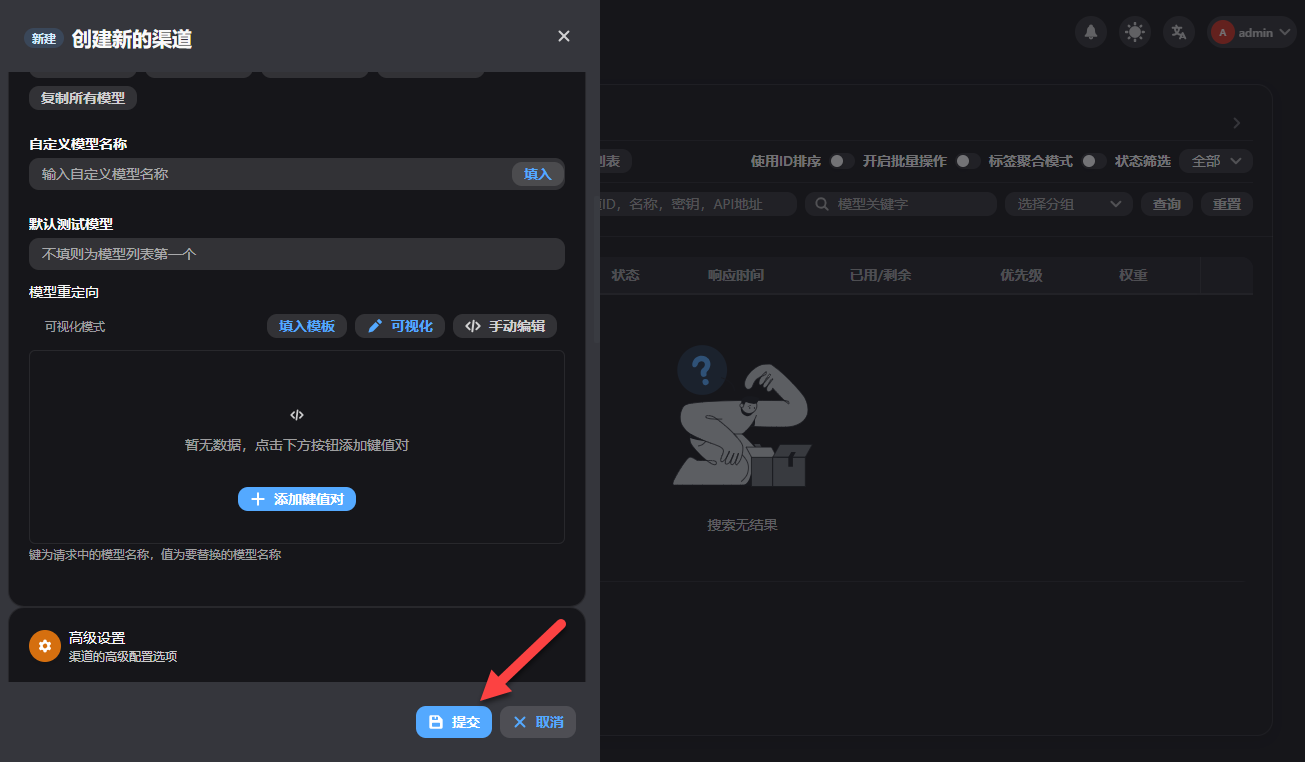Click the 复制所有模型 button
This screenshot has height=762, width=1305.
point(82,98)
